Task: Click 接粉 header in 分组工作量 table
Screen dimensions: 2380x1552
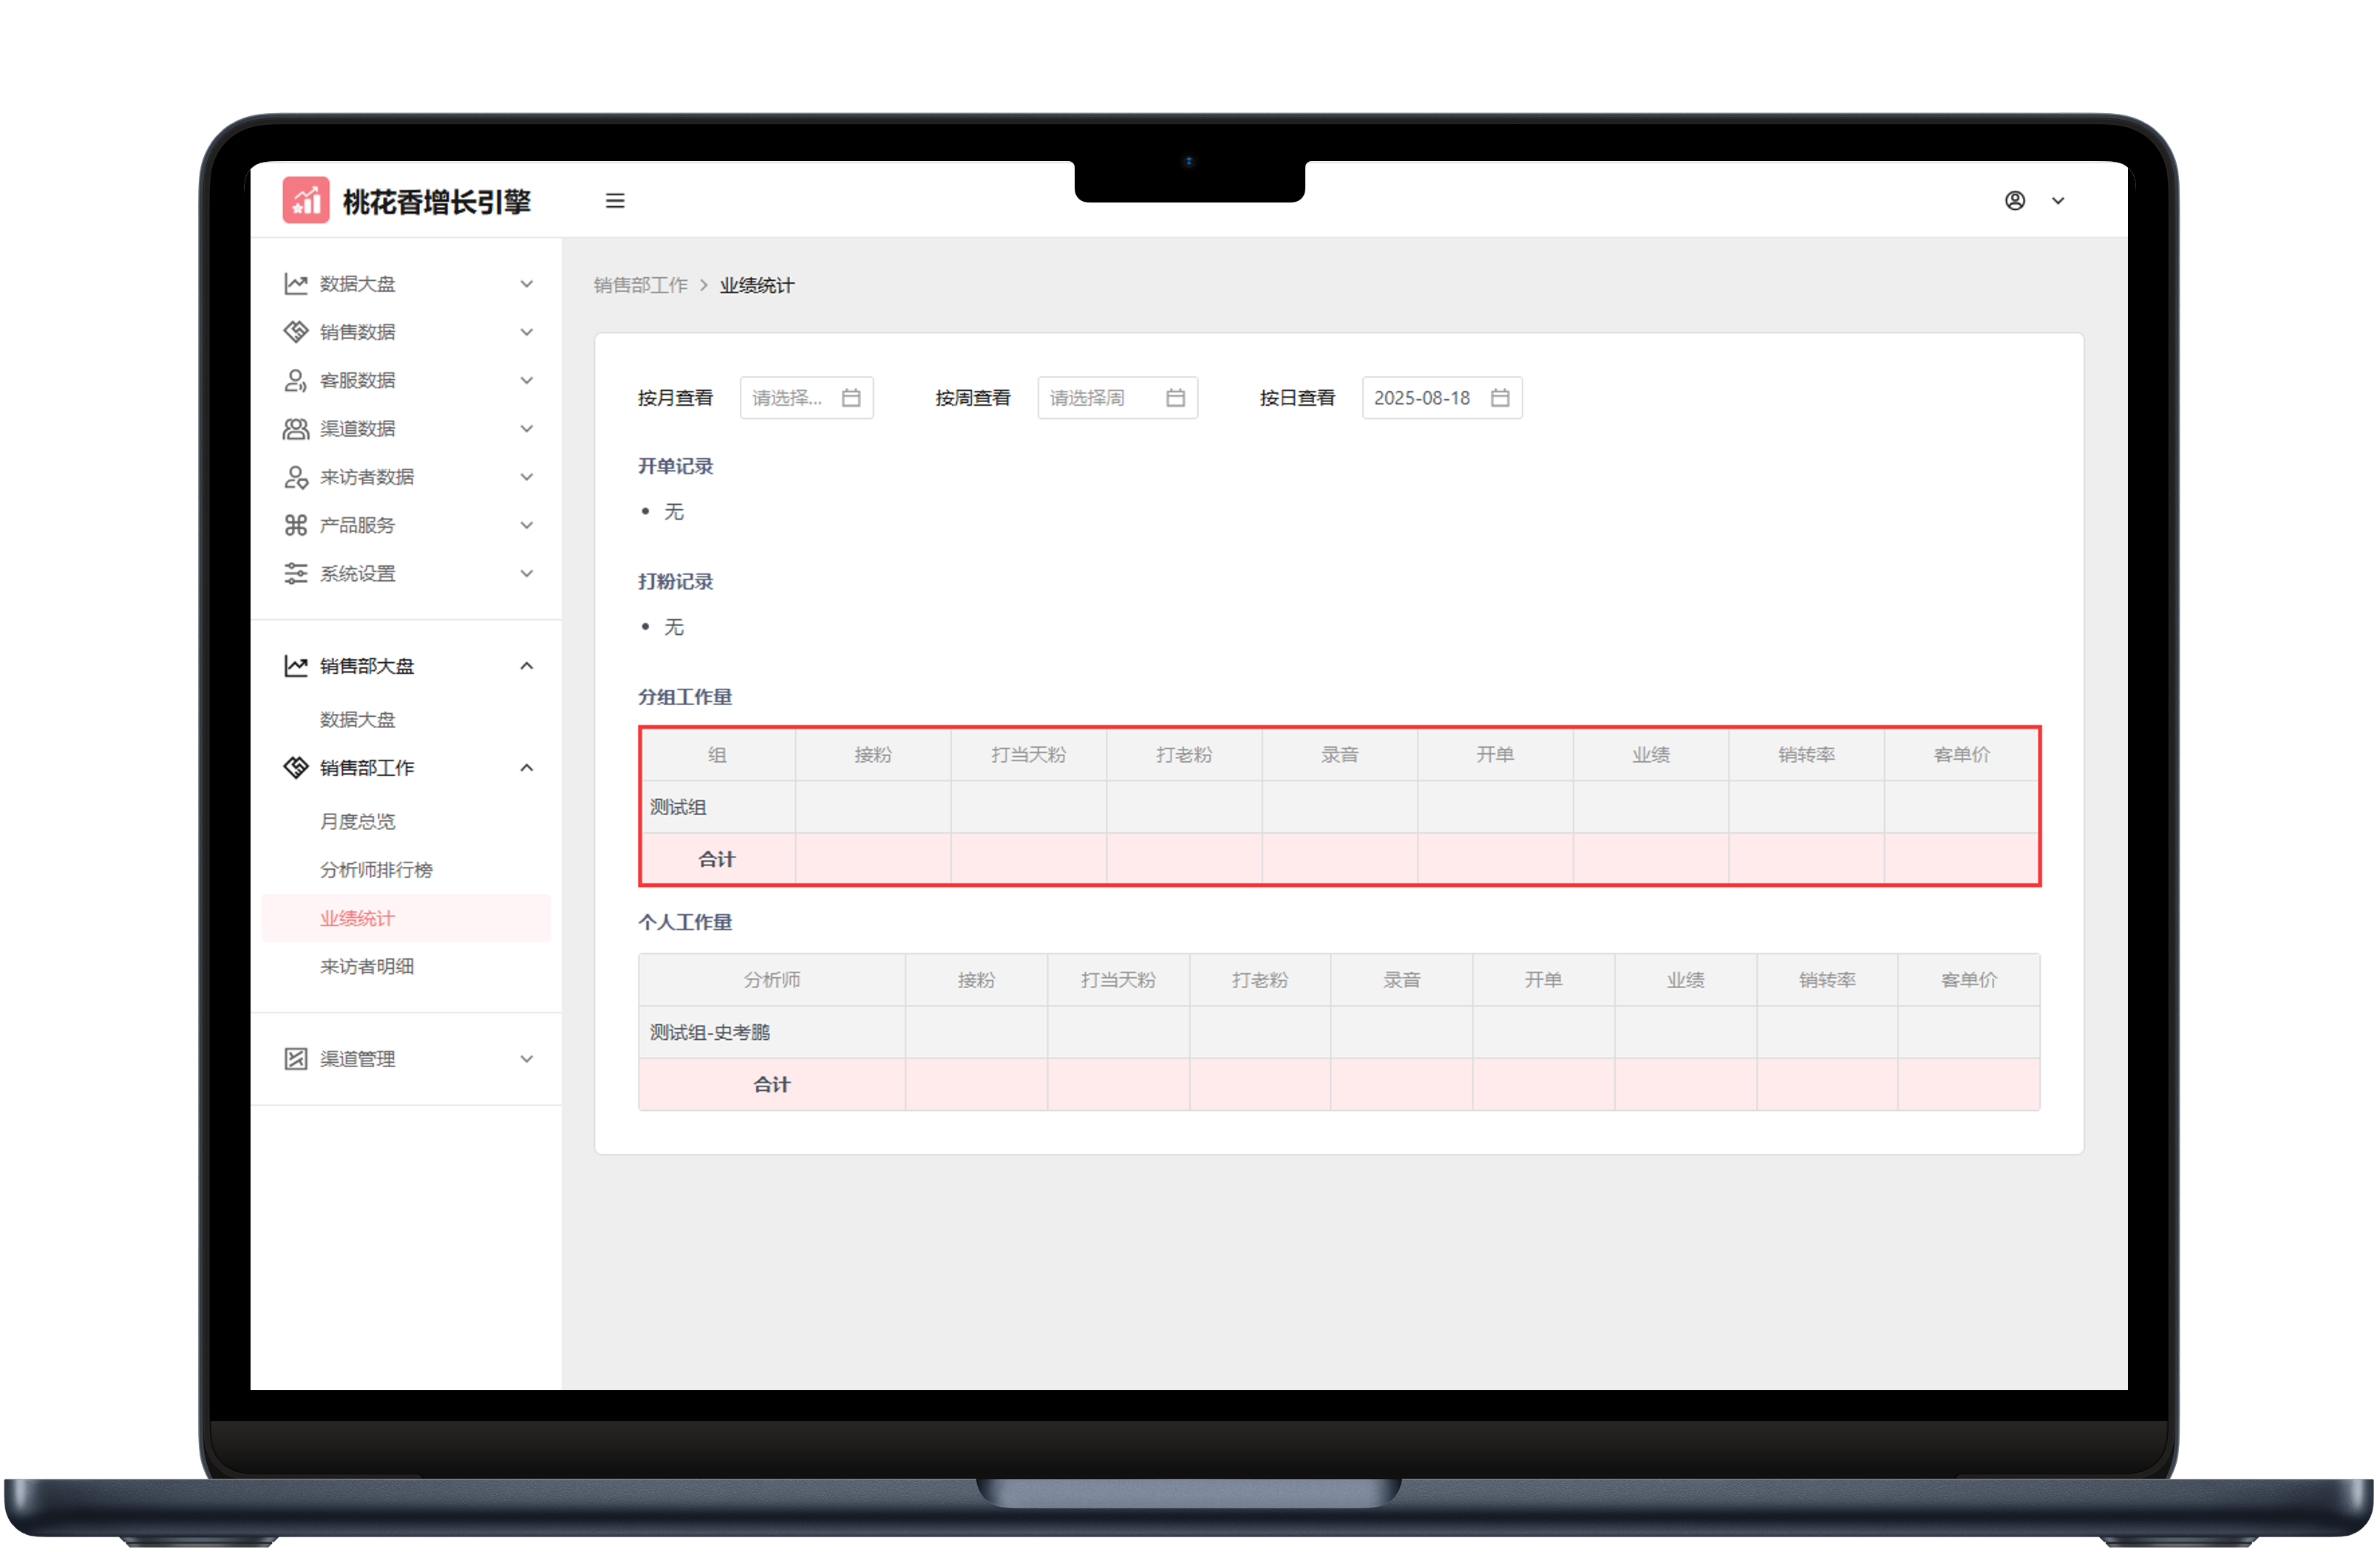Action: 873,755
